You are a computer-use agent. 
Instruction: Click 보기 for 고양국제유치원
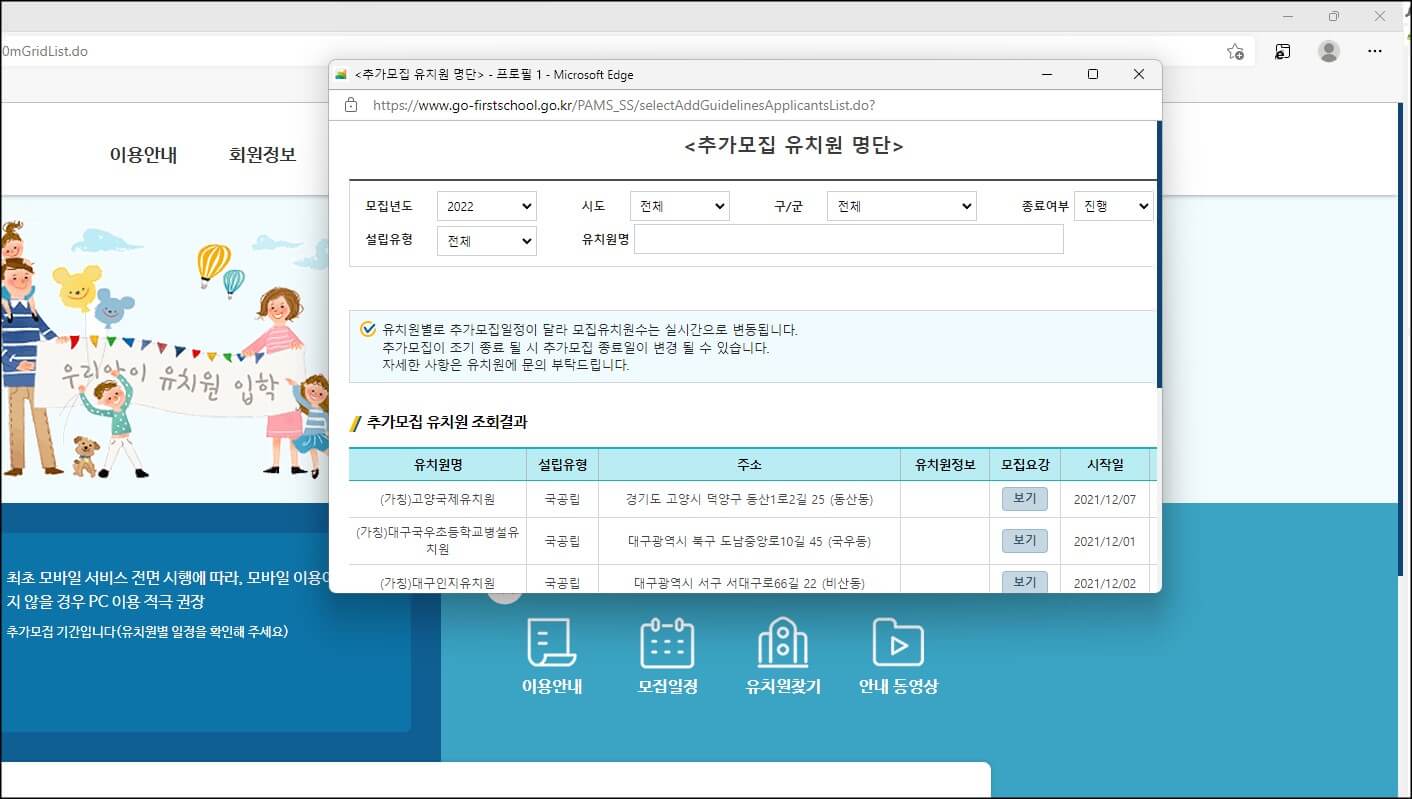(x=1024, y=498)
